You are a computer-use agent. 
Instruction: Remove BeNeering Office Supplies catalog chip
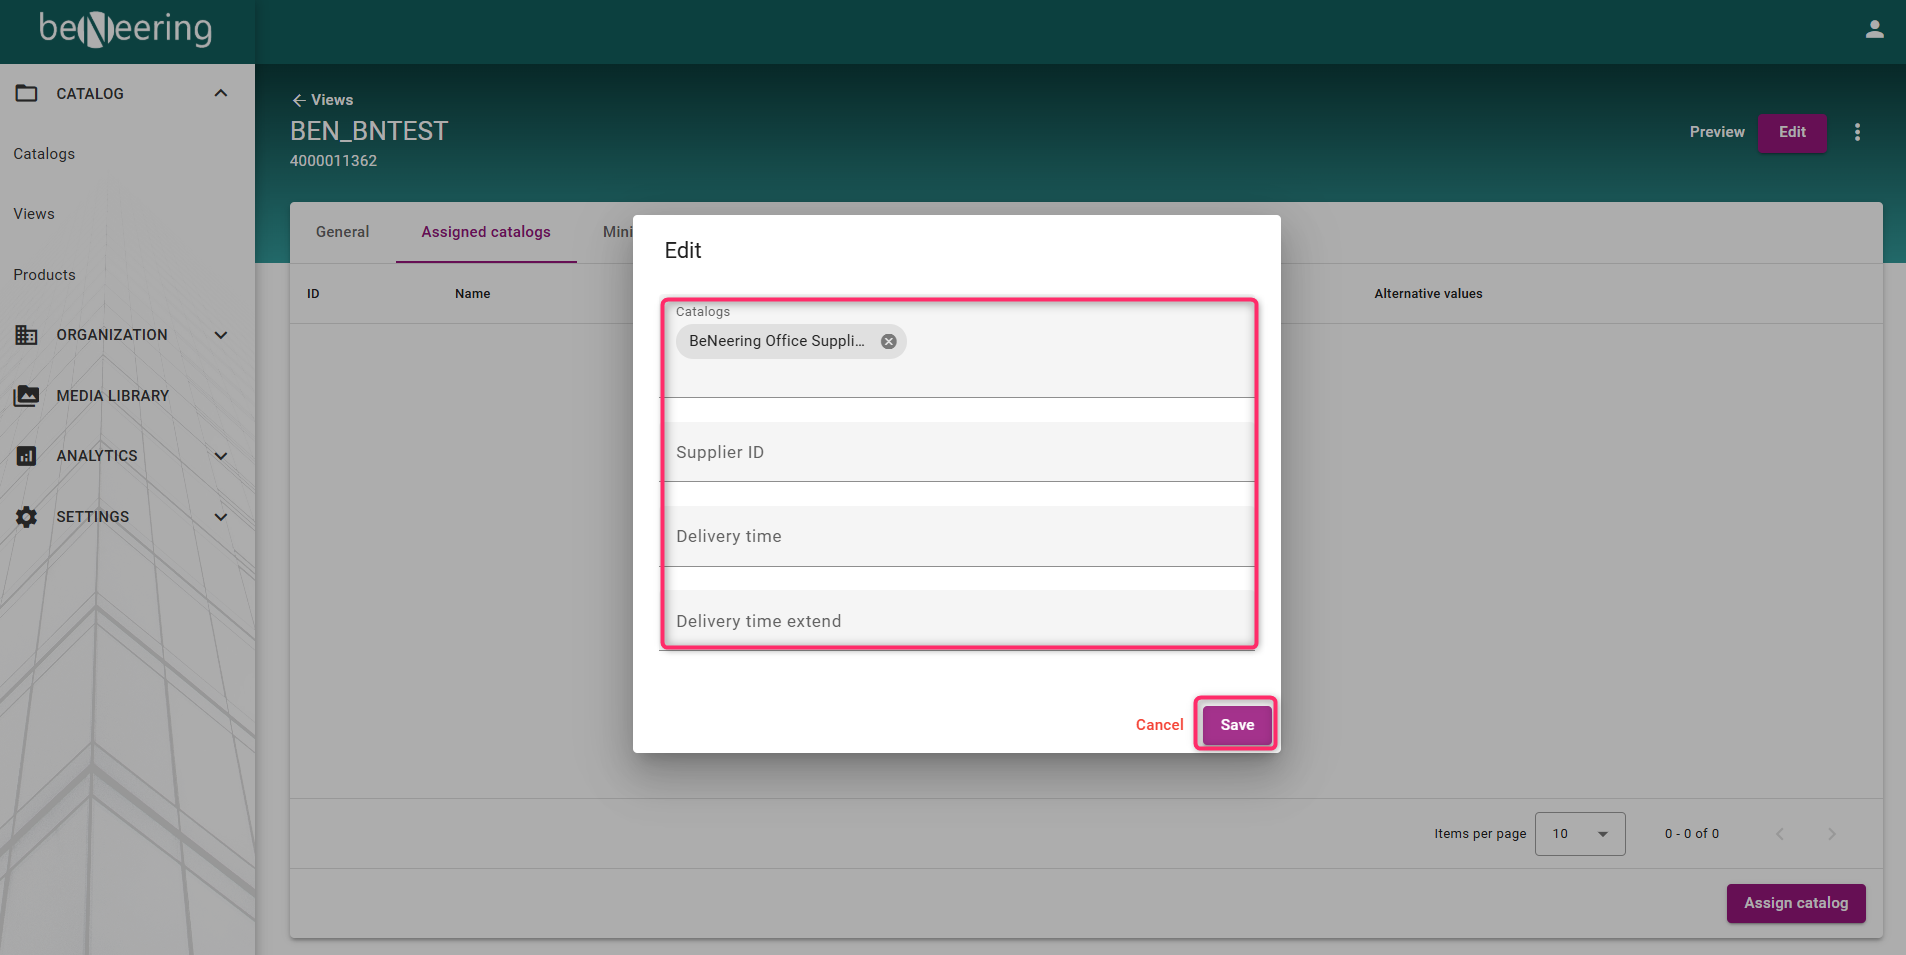(x=888, y=342)
